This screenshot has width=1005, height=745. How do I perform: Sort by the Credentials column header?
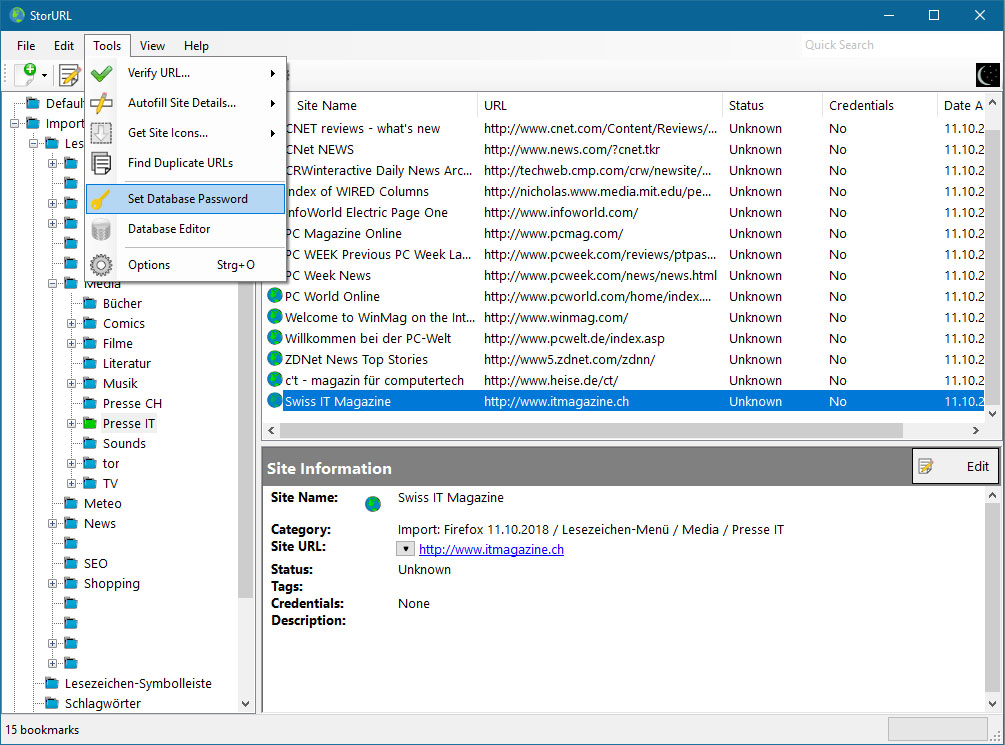coord(879,105)
